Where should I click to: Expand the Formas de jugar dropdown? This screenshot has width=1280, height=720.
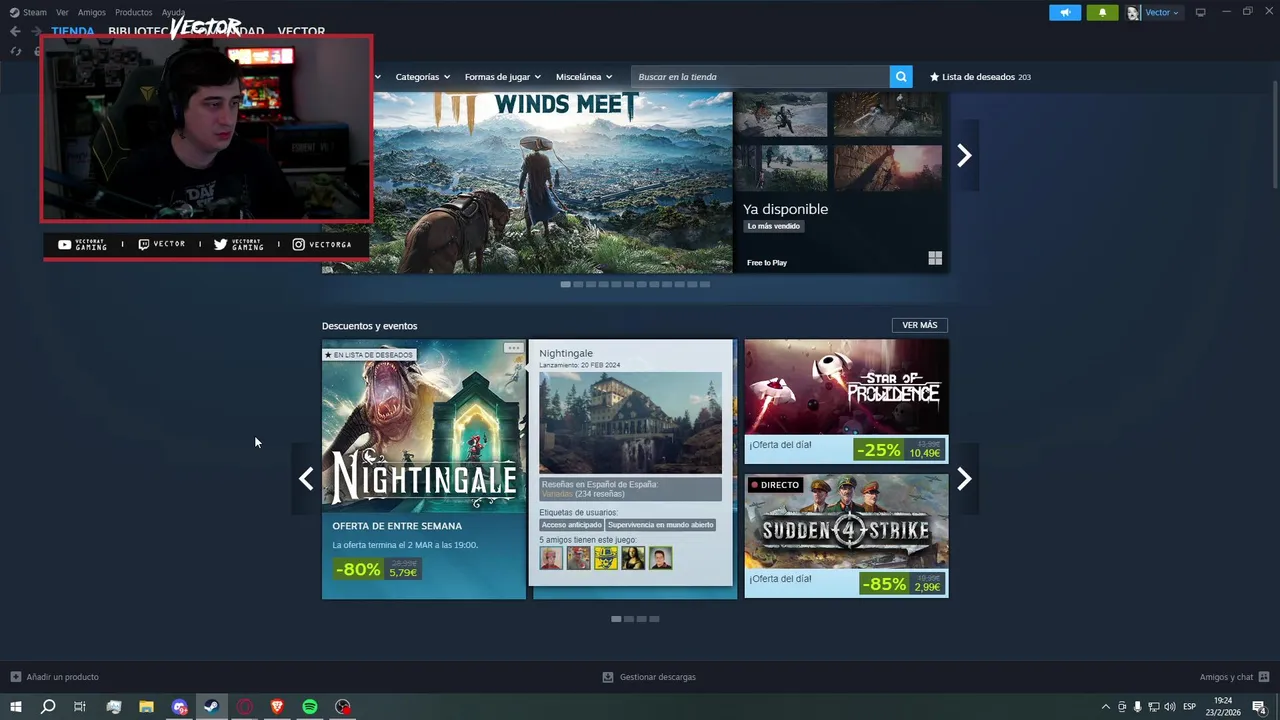tap(502, 77)
